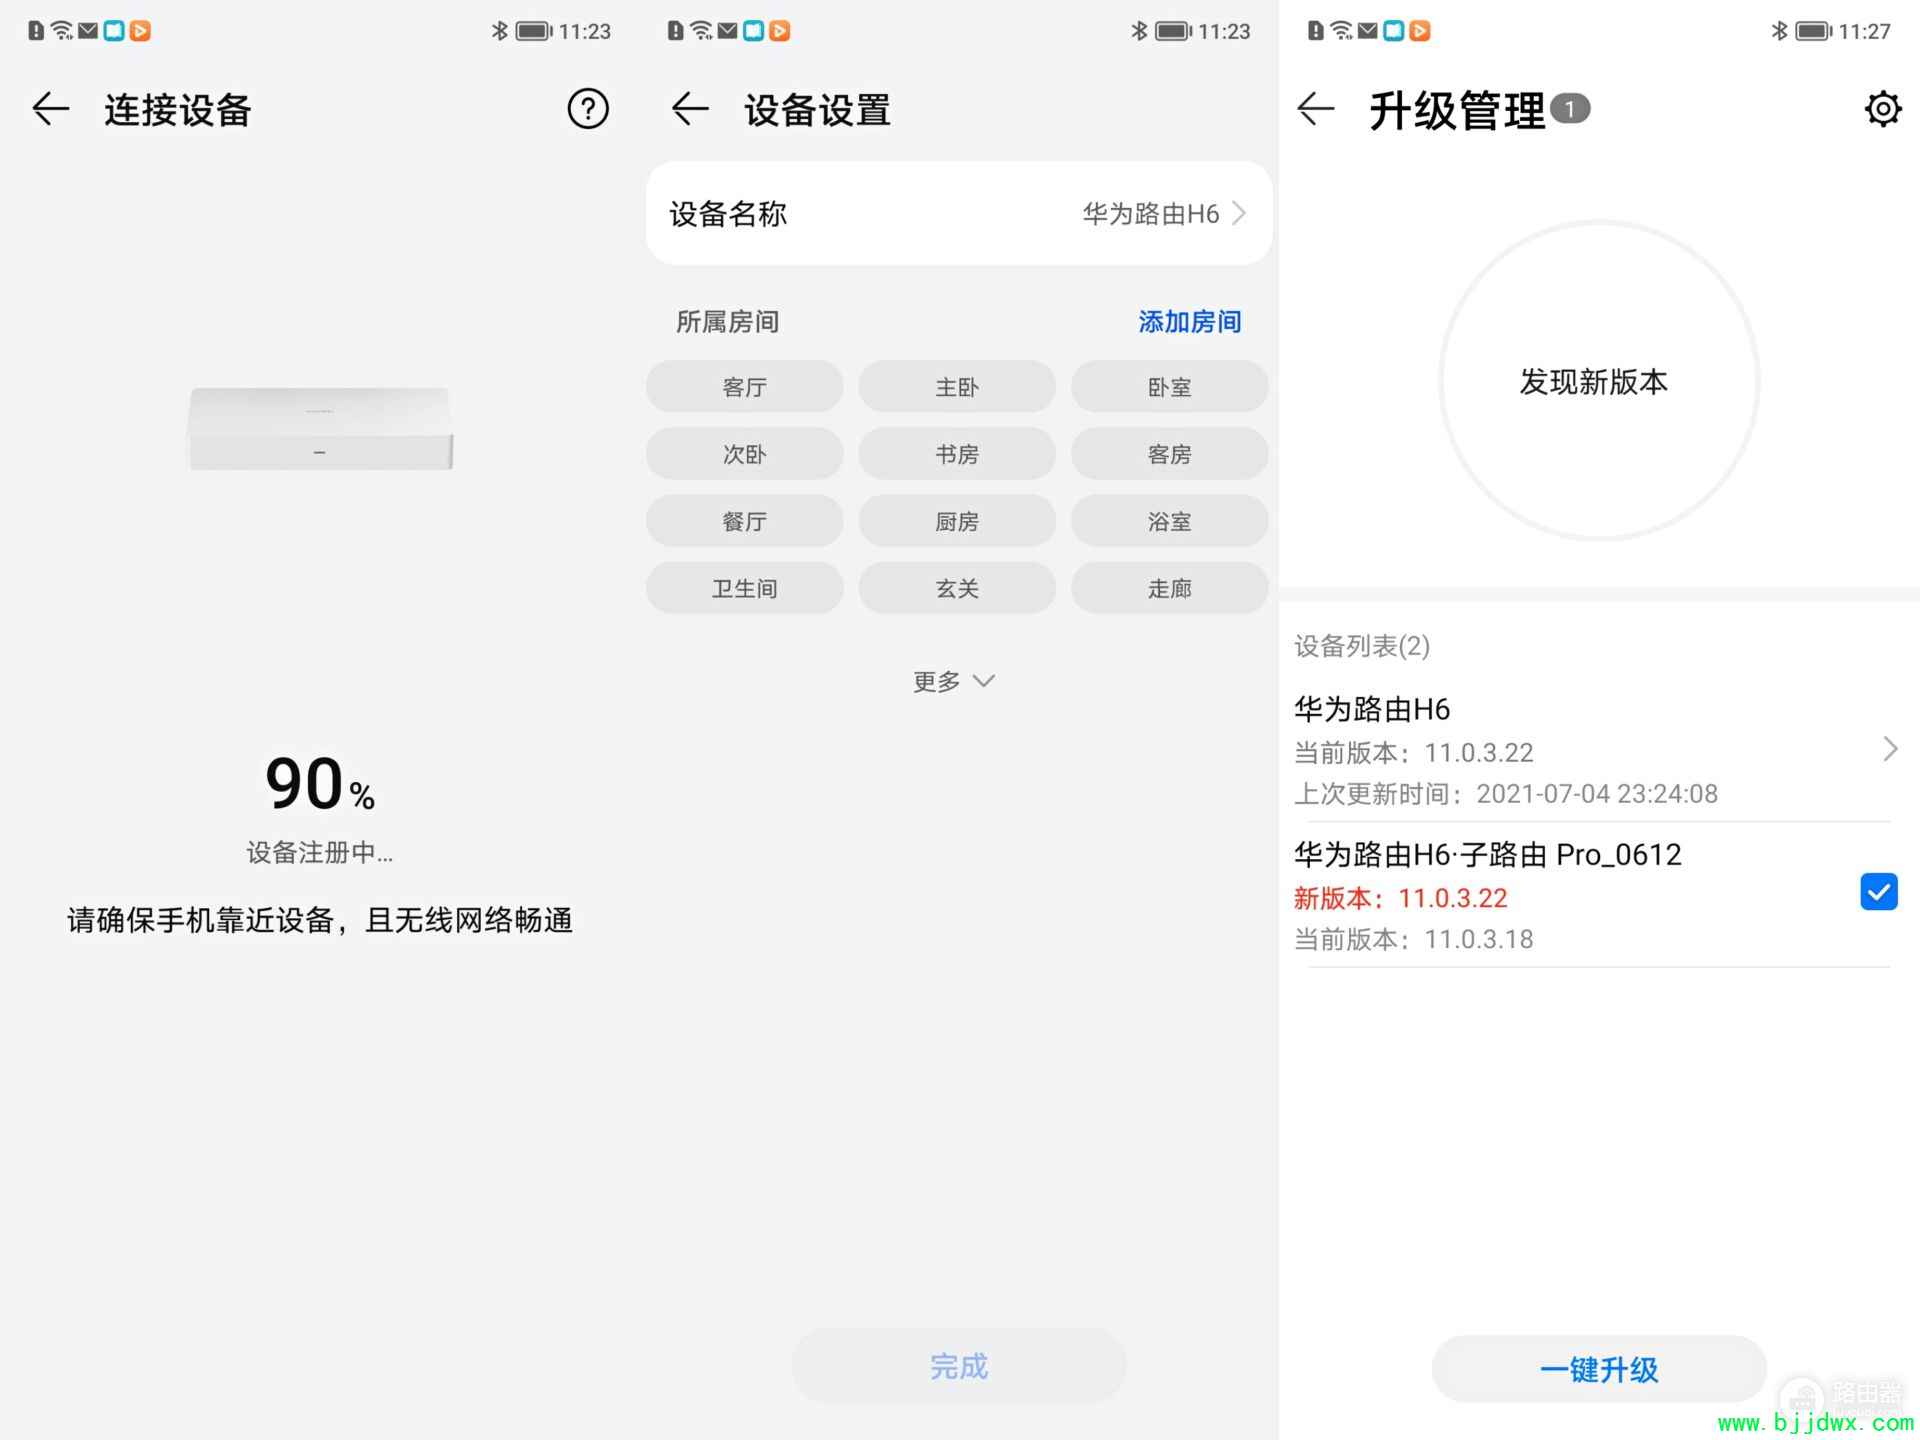1920x1440 pixels.
Task: Go back from the 连接设备 screen
Action: click(50, 109)
